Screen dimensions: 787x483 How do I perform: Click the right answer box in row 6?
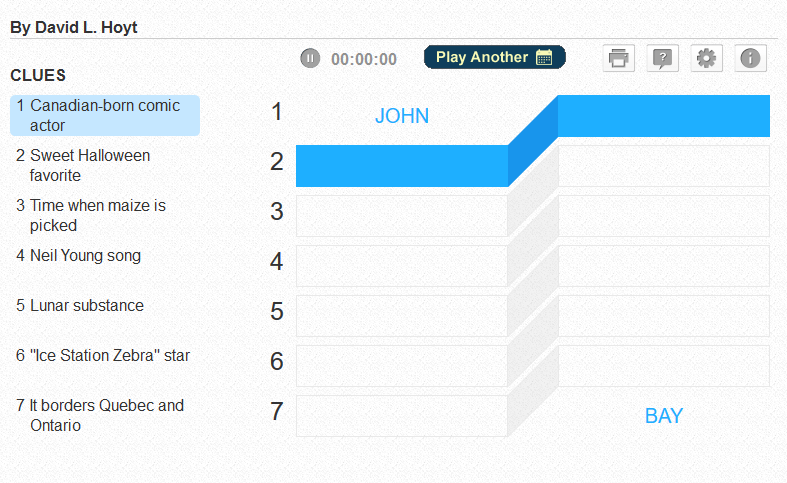664,366
